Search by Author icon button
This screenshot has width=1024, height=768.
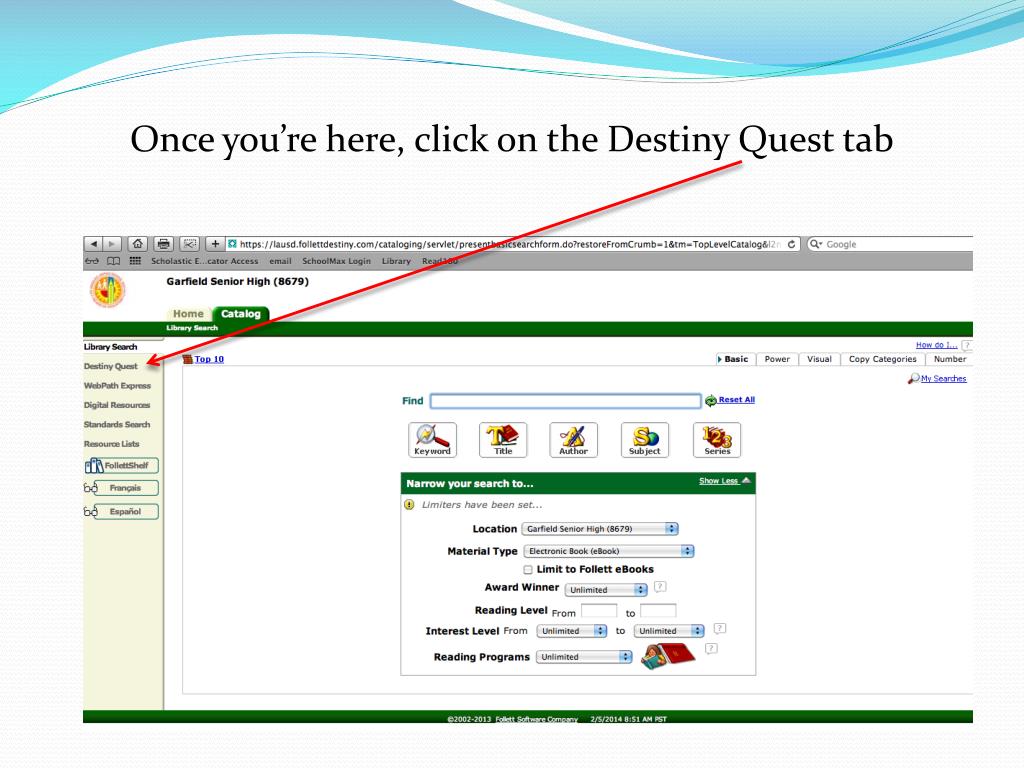pos(573,440)
